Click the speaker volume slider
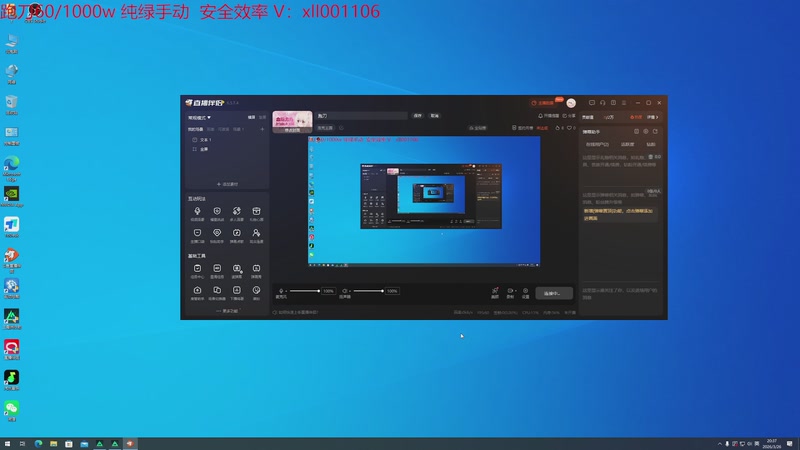800x450 pixels. coord(368,291)
